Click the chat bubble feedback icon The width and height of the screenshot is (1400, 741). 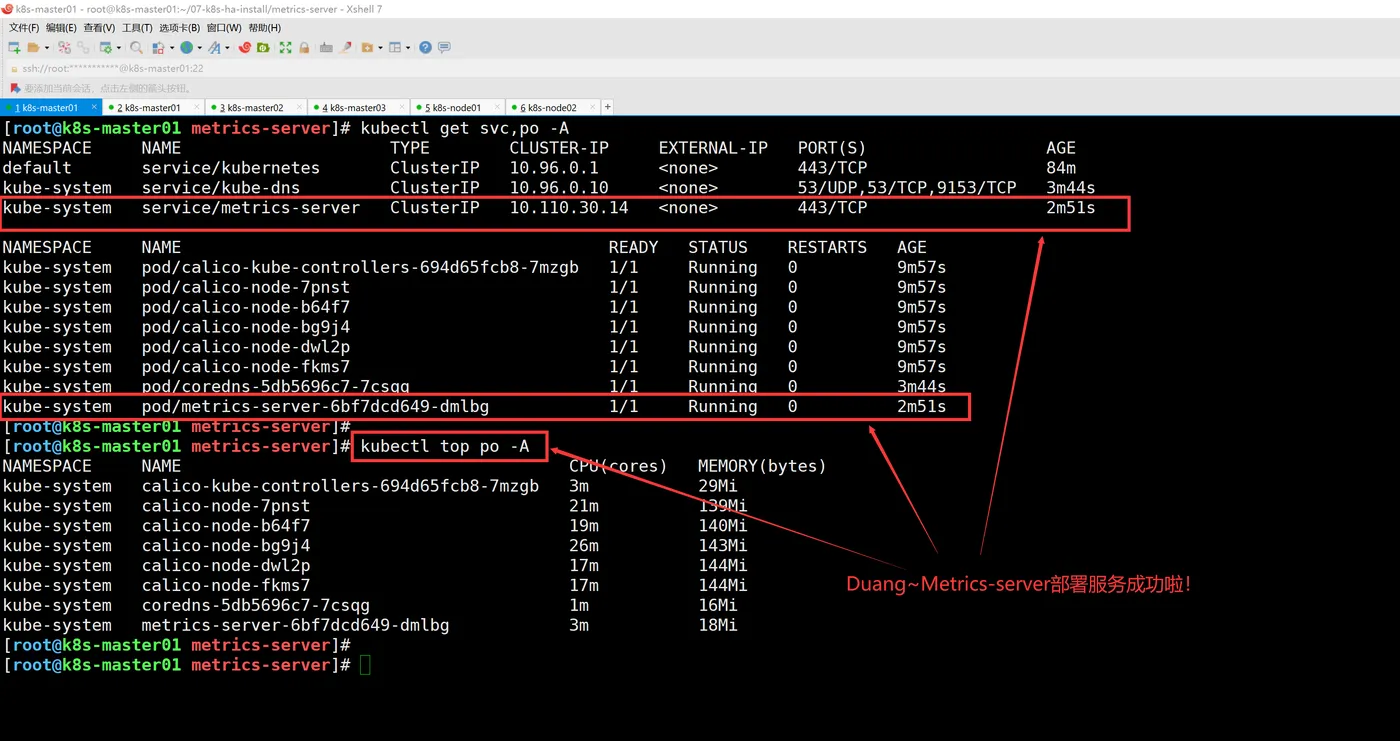click(x=444, y=48)
